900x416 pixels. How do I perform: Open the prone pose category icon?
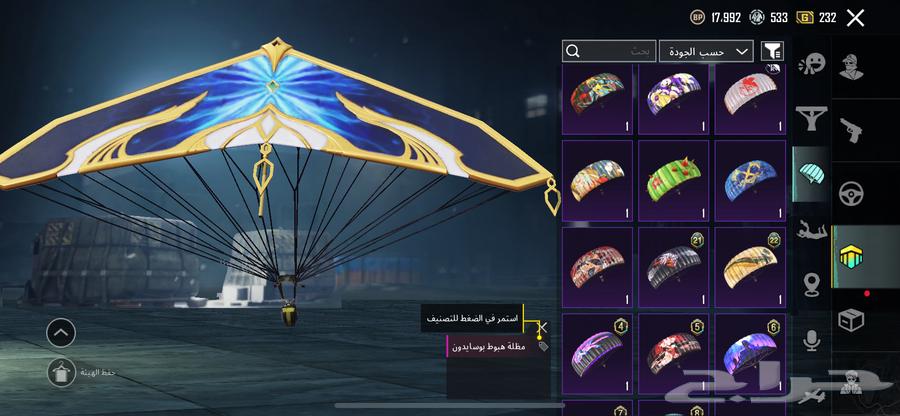811,231
